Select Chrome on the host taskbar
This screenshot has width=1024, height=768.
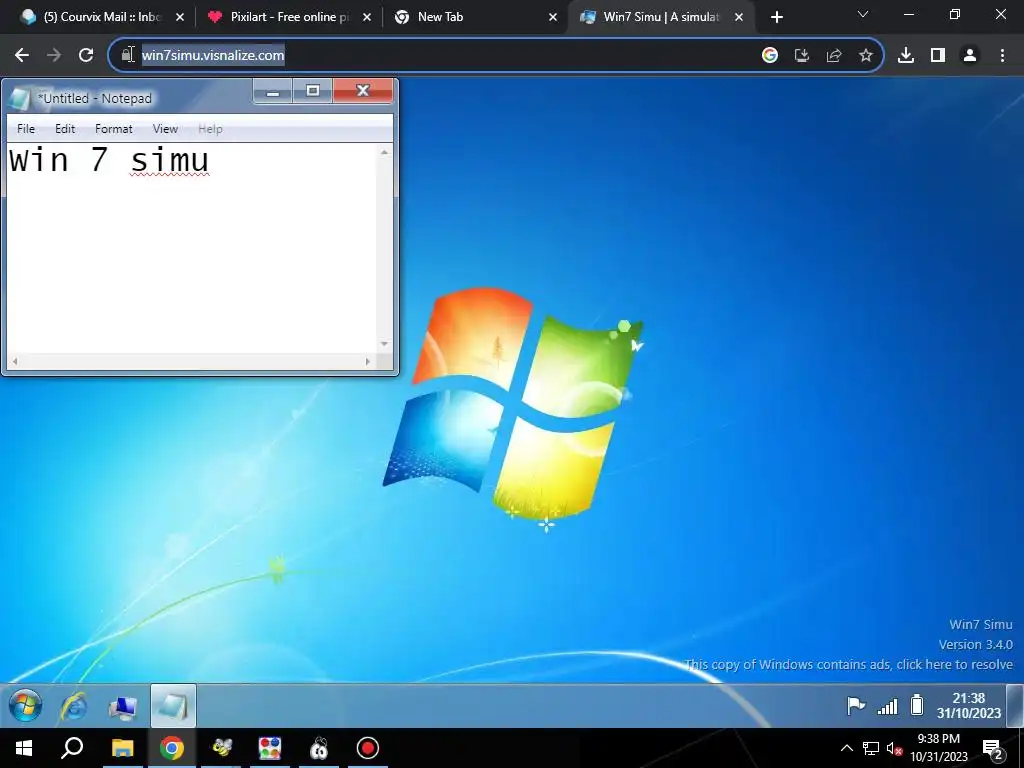(x=172, y=748)
